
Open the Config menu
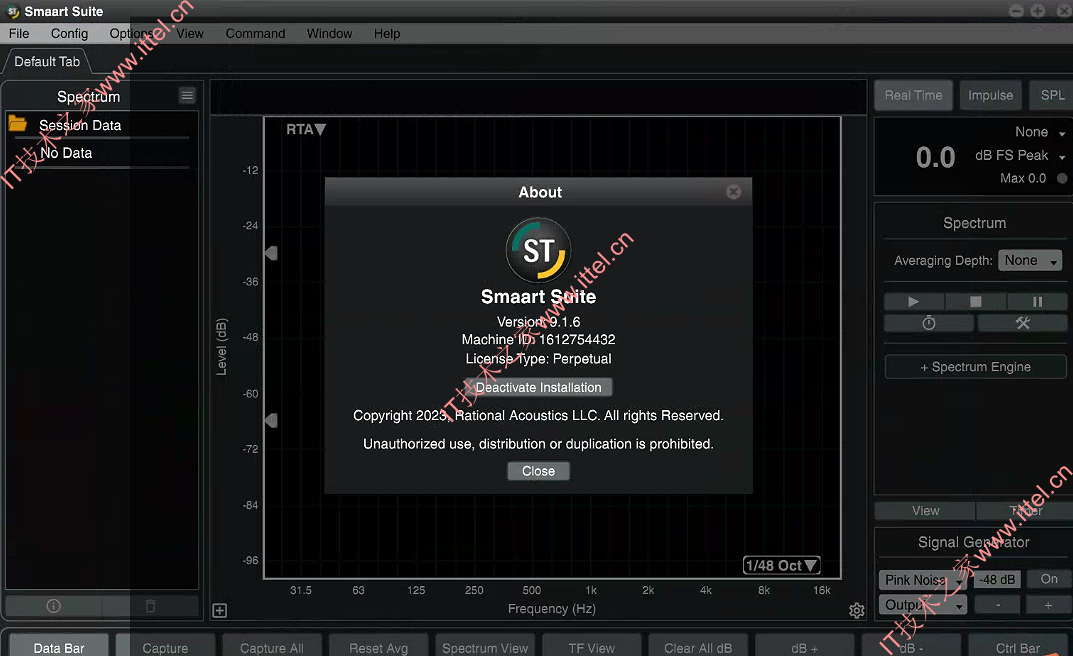tap(69, 34)
